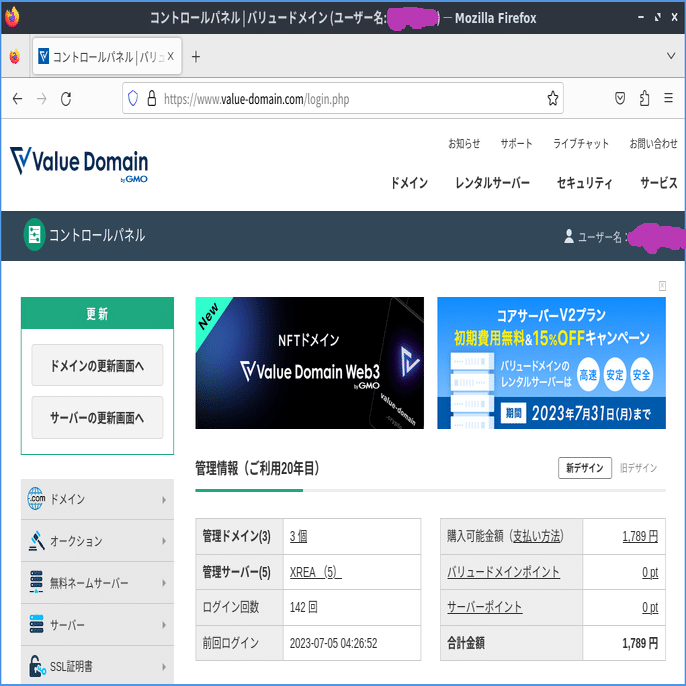This screenshot has width=686, height=686.
Task: Close the コントロールパネル browser tab
Action: (171, 56)
